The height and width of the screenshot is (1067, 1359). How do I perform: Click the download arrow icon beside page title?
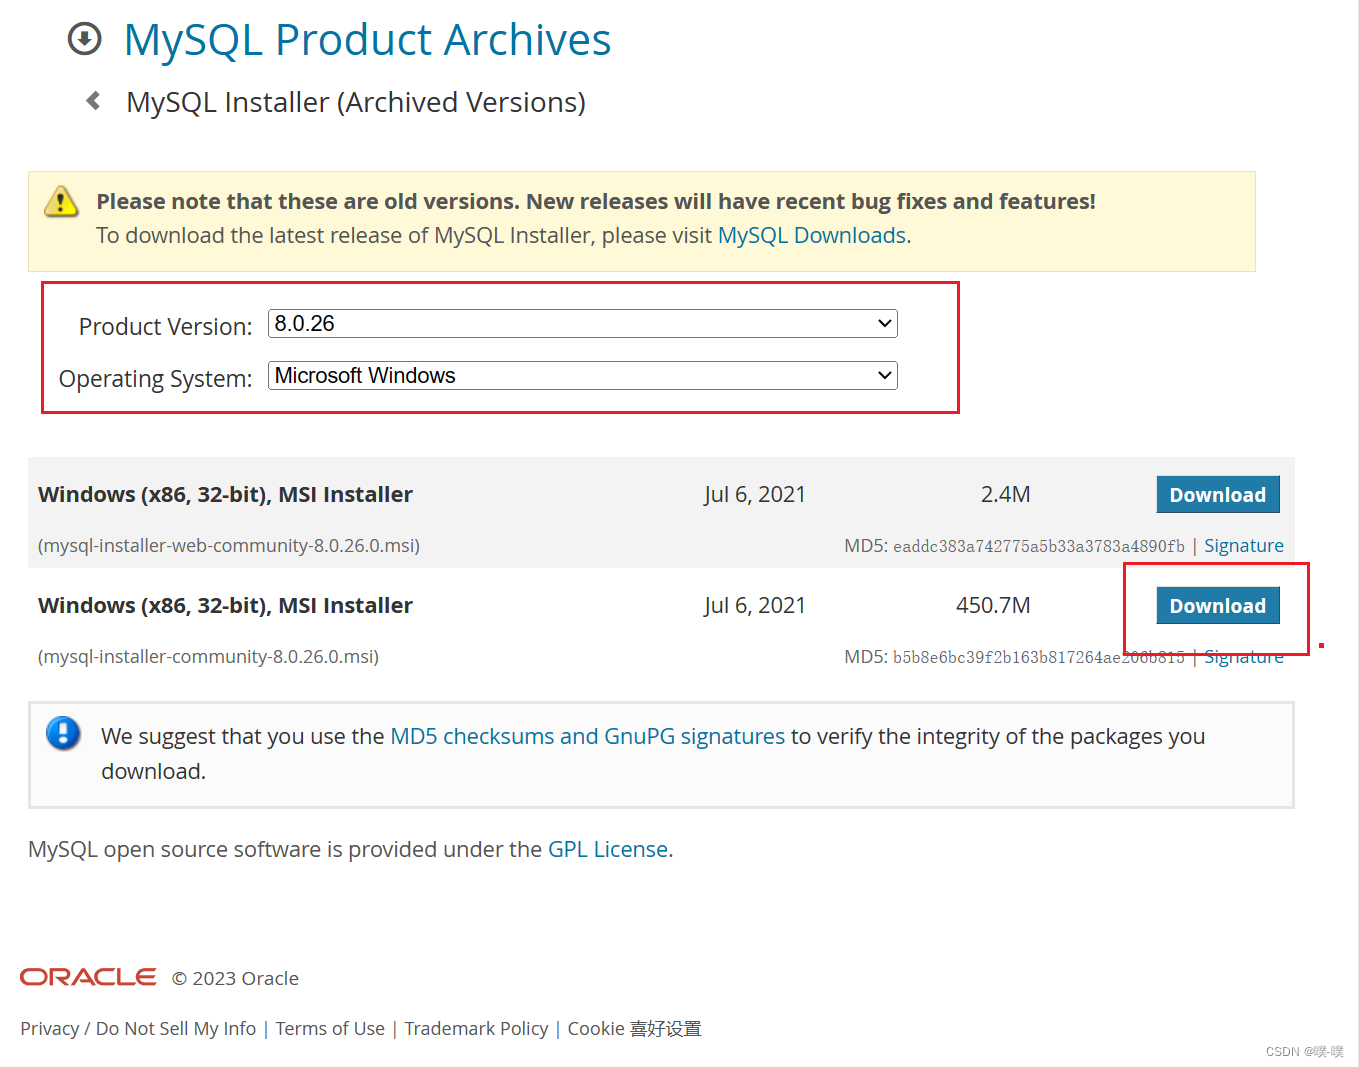(x=84, y=38)
